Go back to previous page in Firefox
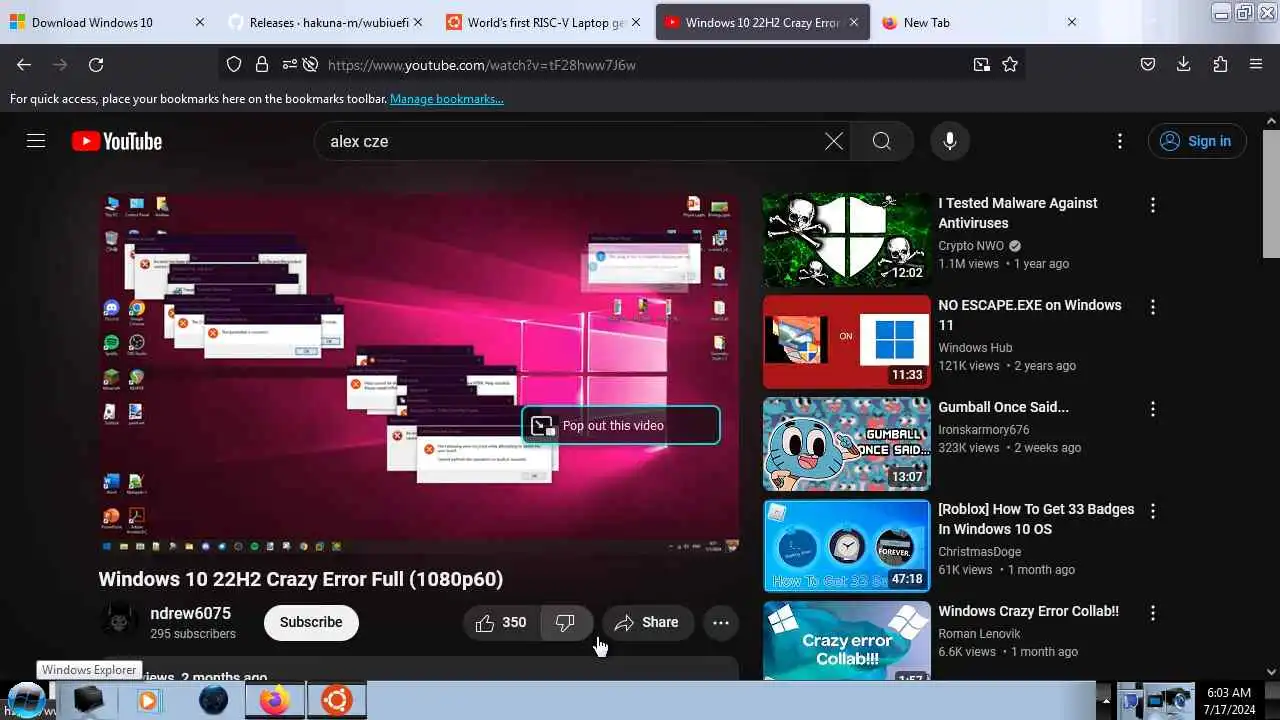1280x720 pixels. coord(24,64)
